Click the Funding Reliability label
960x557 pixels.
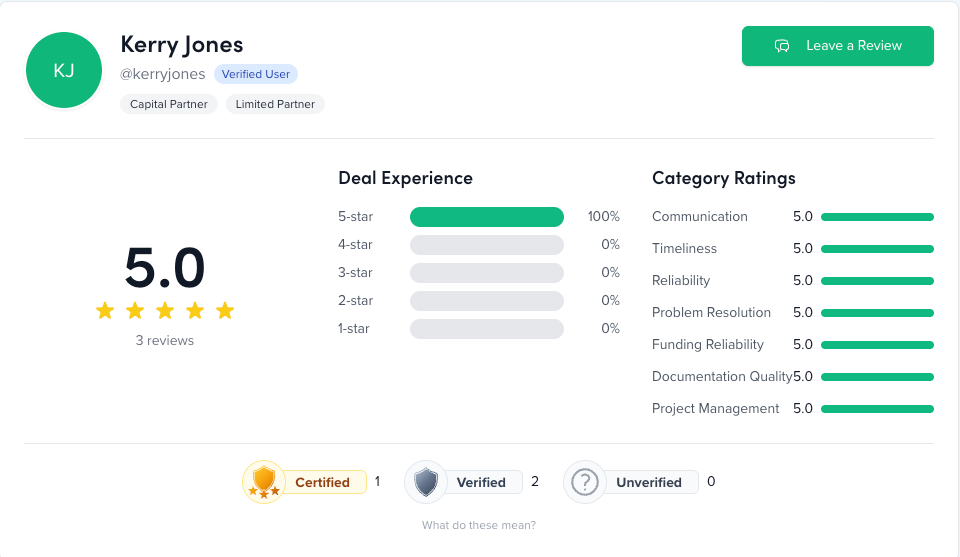[x=708, y=345]
